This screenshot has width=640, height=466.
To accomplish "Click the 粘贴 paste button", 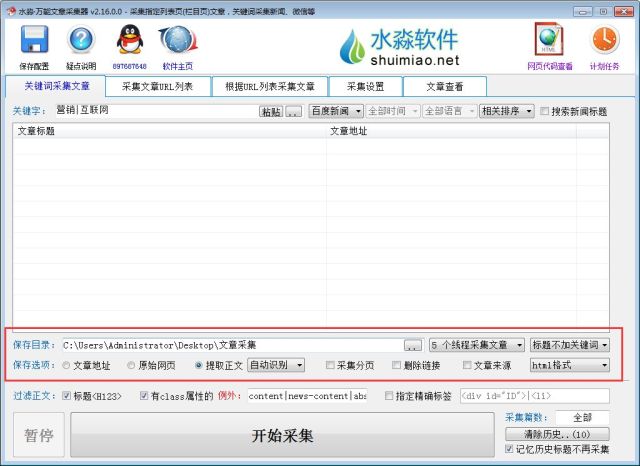I will click(x=271, y=111).
